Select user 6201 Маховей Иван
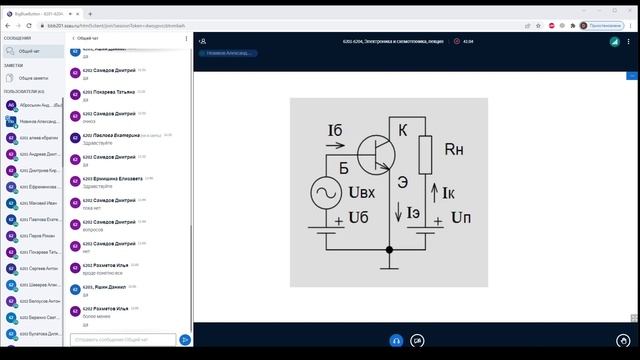The width and height of the screenshot is (640, 360). [33, 203]
